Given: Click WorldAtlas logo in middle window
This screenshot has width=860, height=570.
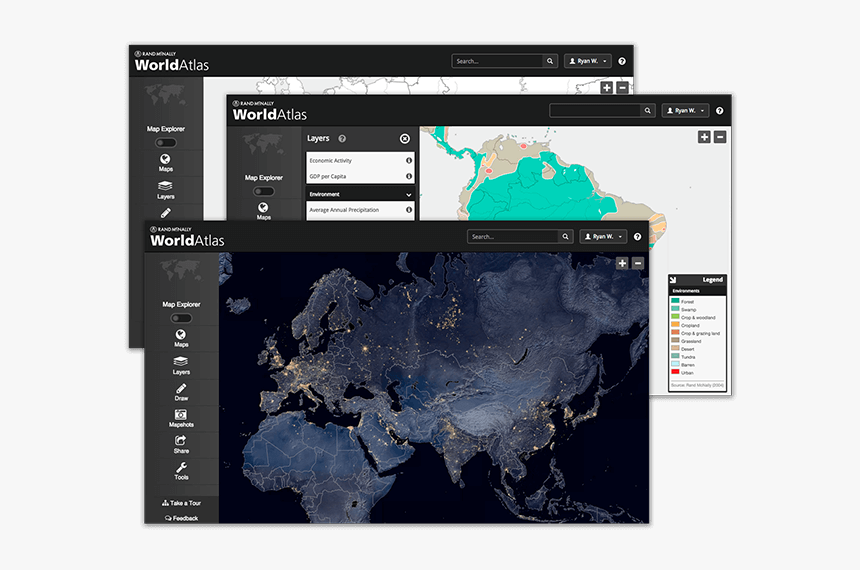Looking at the screenshot, I should coord(269,110).
